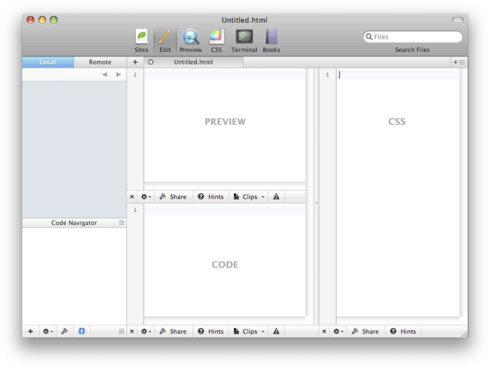Open the code pane gear menu
The width and height of the screenshot is (490, 368).
(146, 331)
